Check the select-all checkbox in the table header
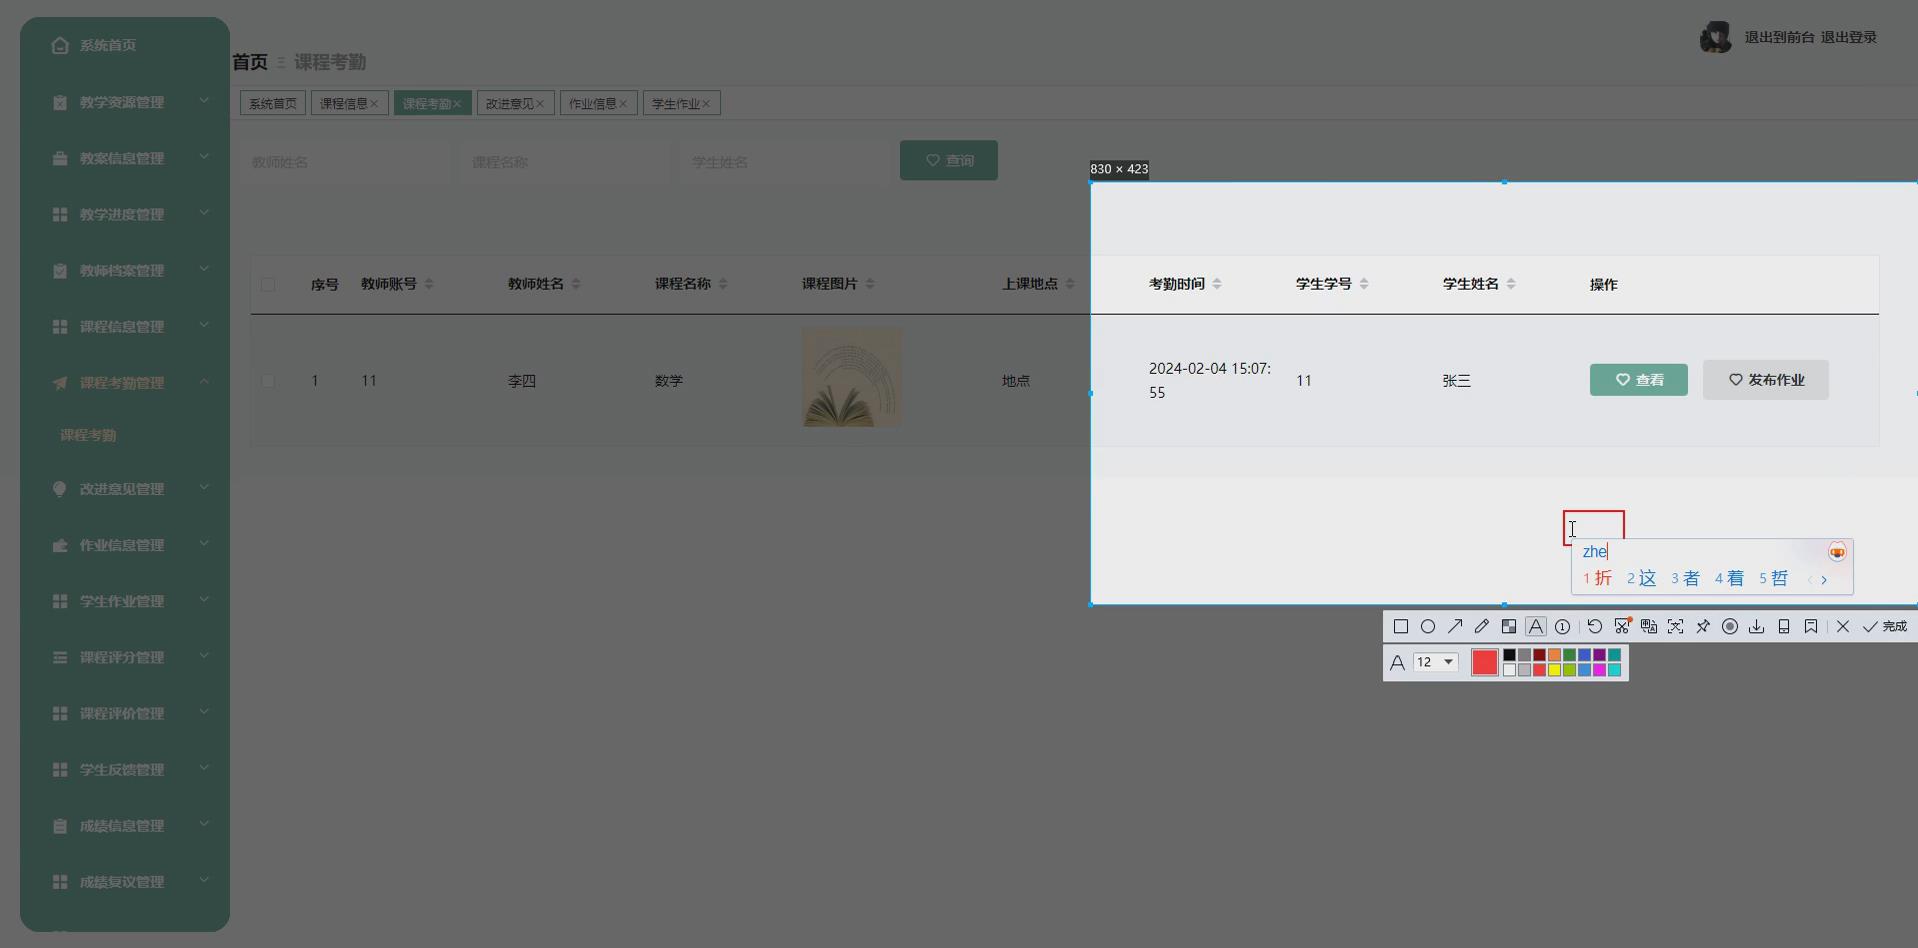Screen dimensions: 1918x948 (268, 284)
